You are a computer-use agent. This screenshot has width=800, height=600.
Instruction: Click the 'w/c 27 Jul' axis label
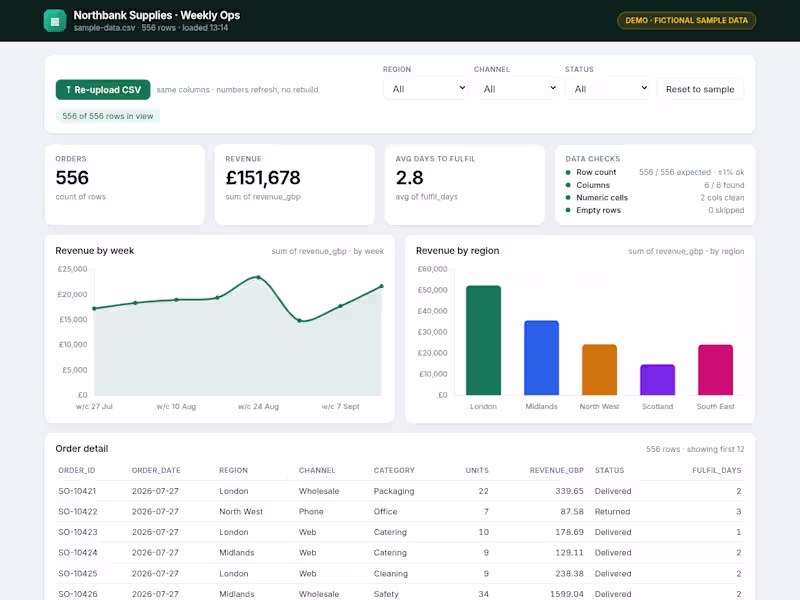tap(94, 407)
